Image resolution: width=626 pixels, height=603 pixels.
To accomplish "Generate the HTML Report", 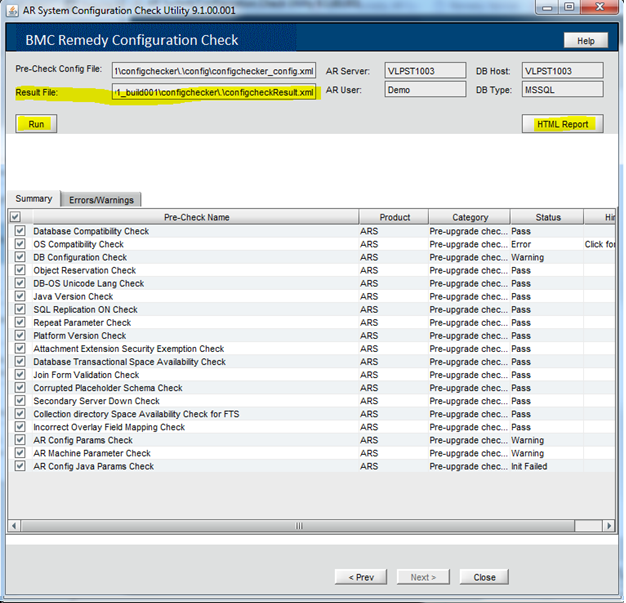I will [563, 124].
